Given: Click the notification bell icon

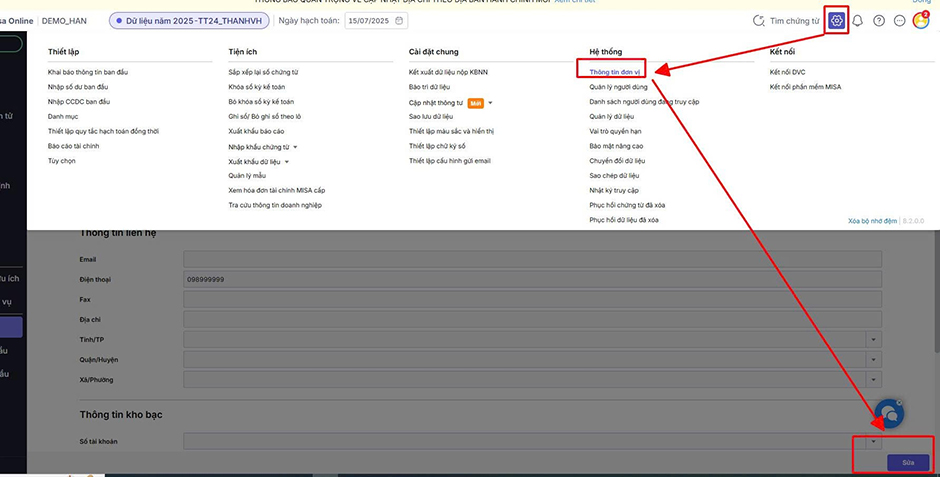Looking at the screenshot, I should [x=857, y=20].
